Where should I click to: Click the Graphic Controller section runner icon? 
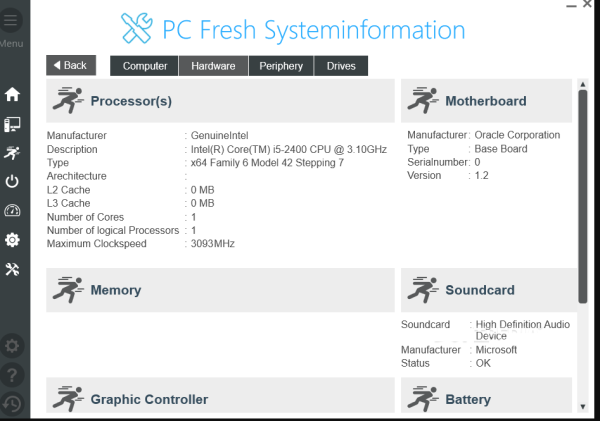(x=68, y=399)
